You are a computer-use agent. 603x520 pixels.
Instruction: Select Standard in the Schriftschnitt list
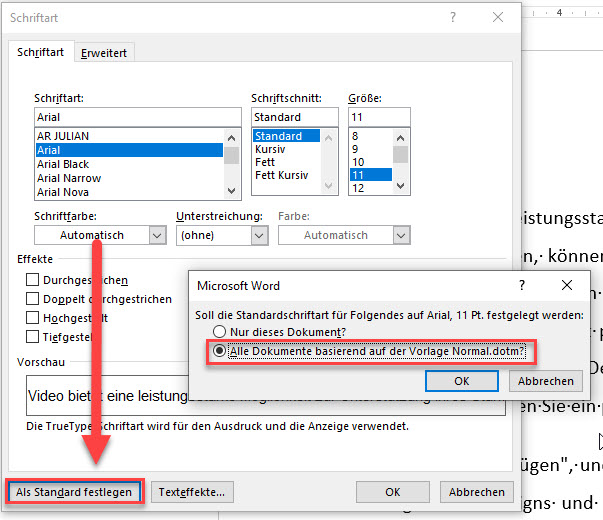coord(286,136)
